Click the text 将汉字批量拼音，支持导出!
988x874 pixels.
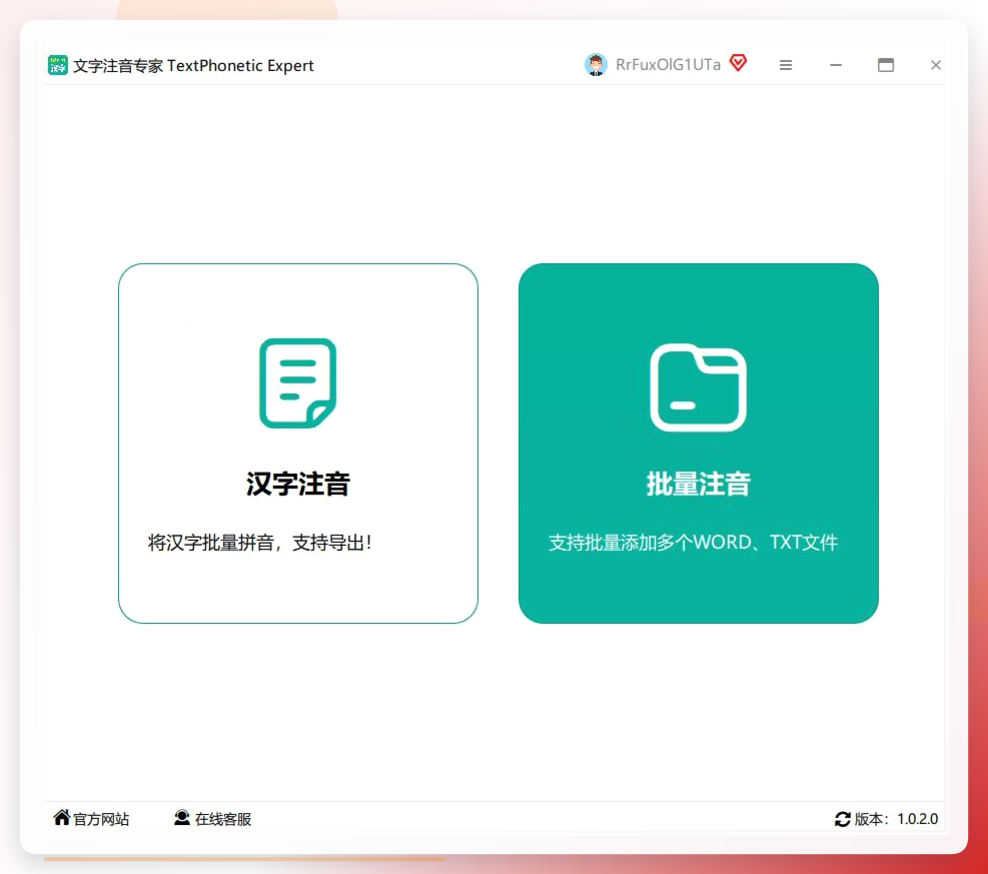click(x=260, y=543)
